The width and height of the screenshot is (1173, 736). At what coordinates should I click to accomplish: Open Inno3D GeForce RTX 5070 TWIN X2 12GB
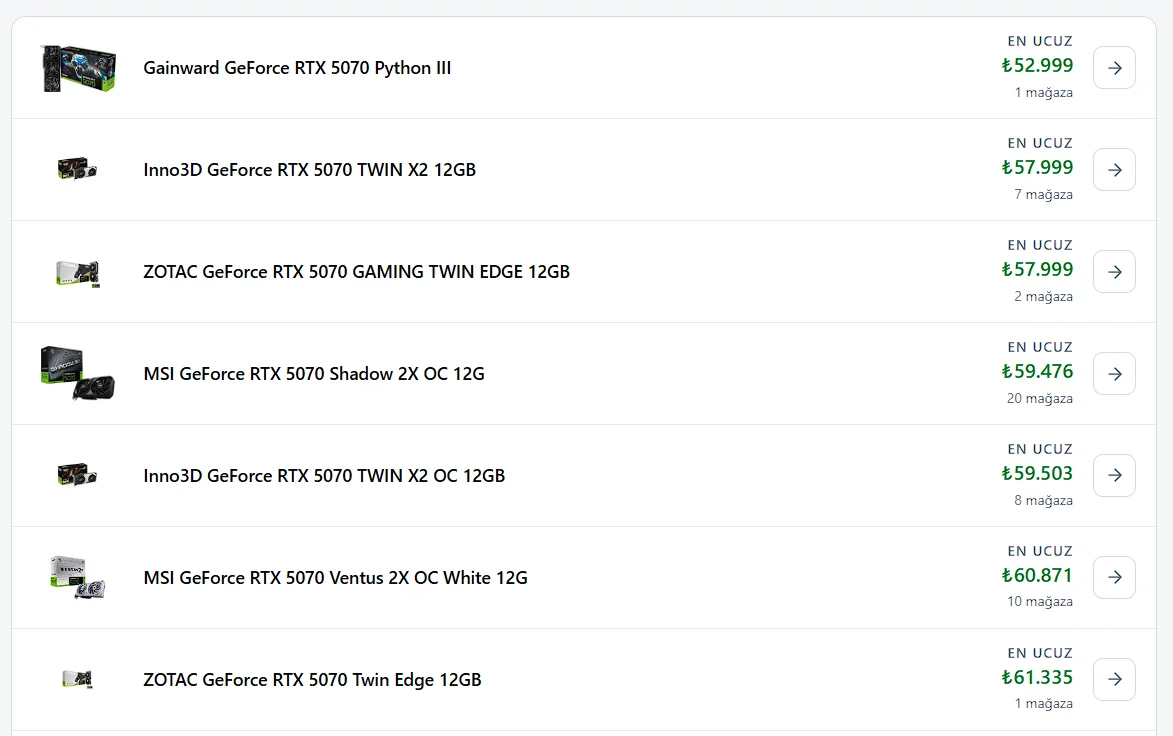tap(310, 170)
